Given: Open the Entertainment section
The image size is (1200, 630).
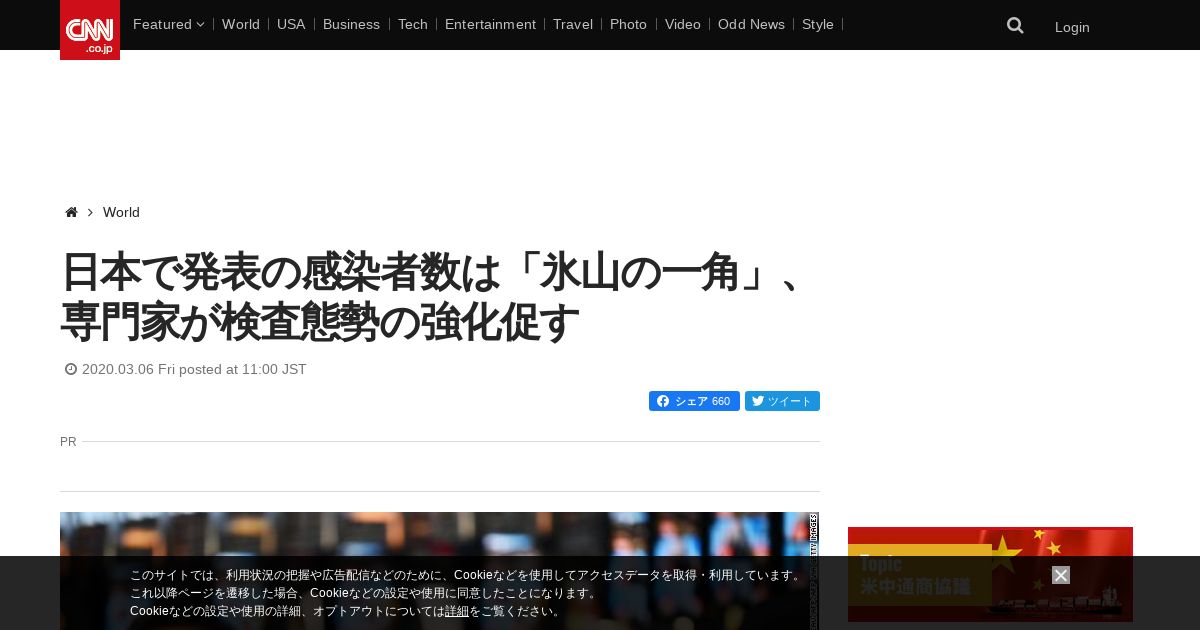Looking at the screenshot, I should [x=490, y=24].
